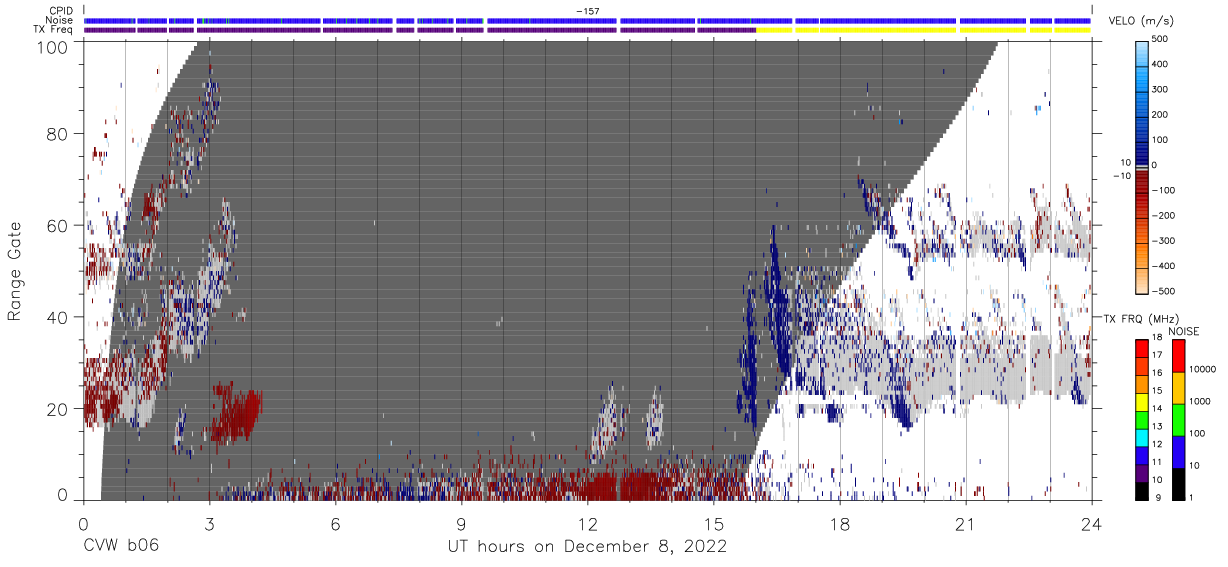The height and width of the screenshot is (567, 1228).
Task: Click the yellow 14 MHz frequency swatch
Action: coord(1142,402)
